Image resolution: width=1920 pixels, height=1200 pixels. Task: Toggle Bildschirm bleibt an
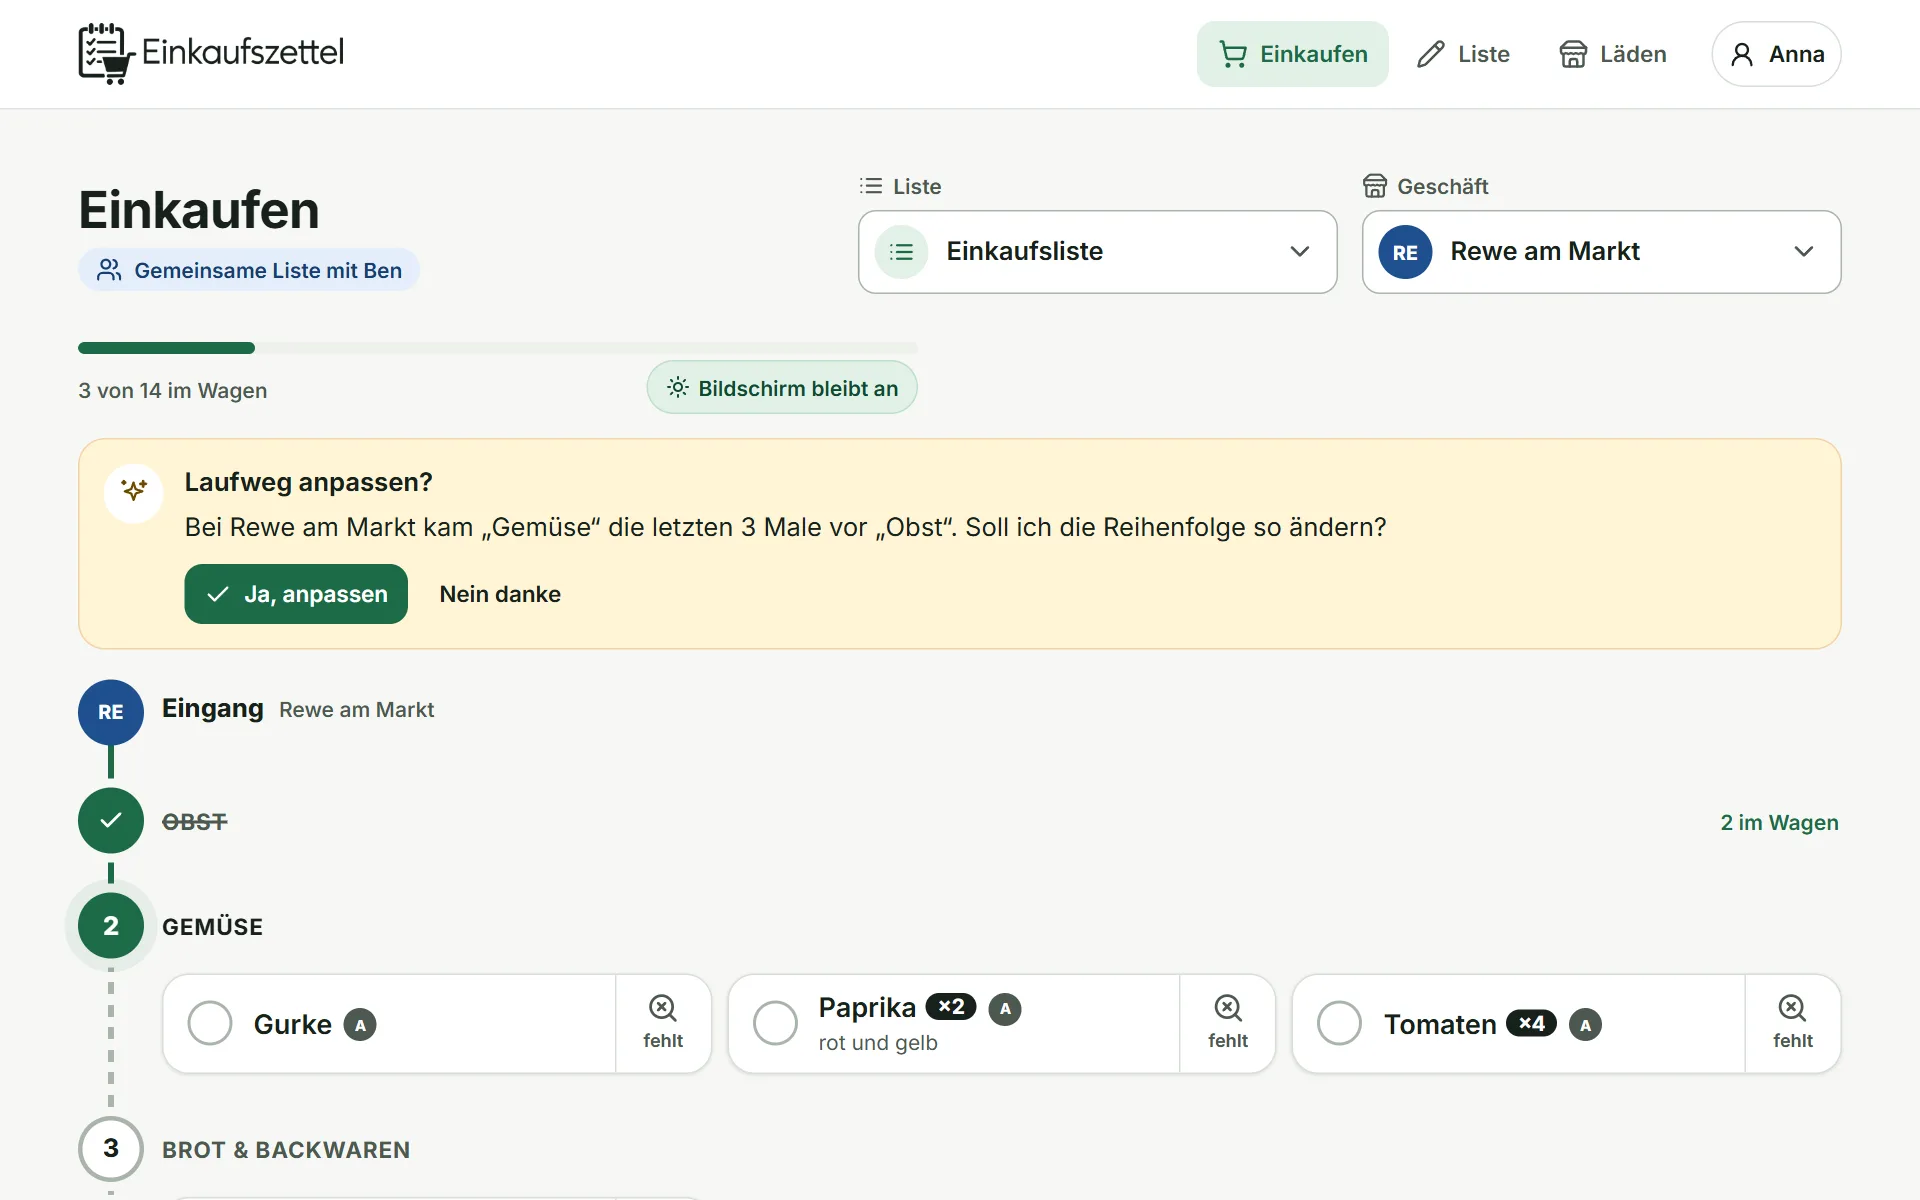(x=782, y=388)
